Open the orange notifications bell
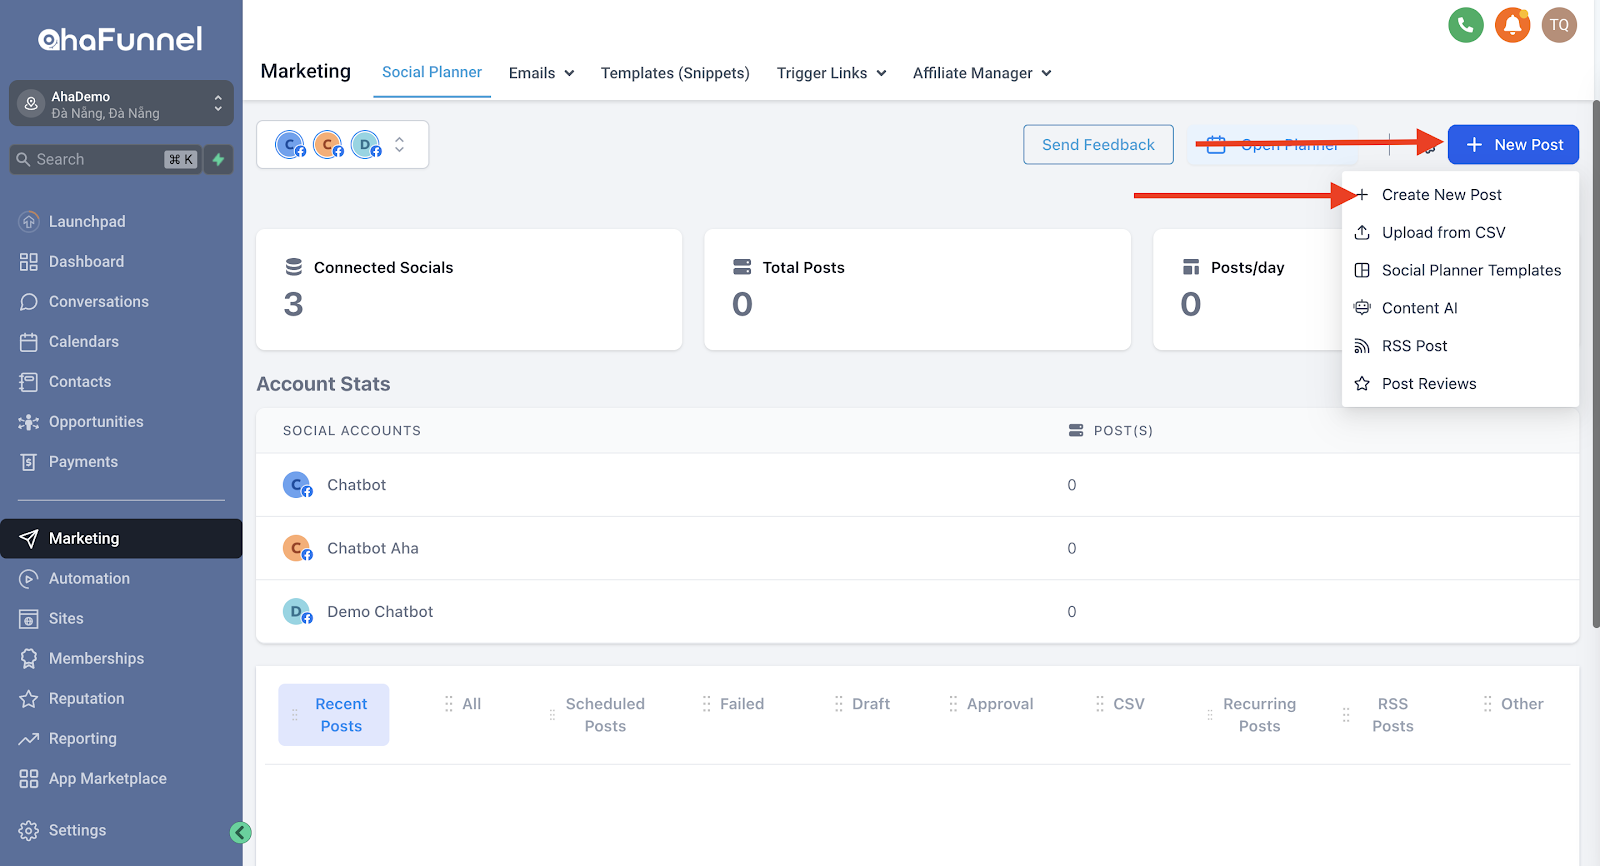 [x=1513, y=25]
